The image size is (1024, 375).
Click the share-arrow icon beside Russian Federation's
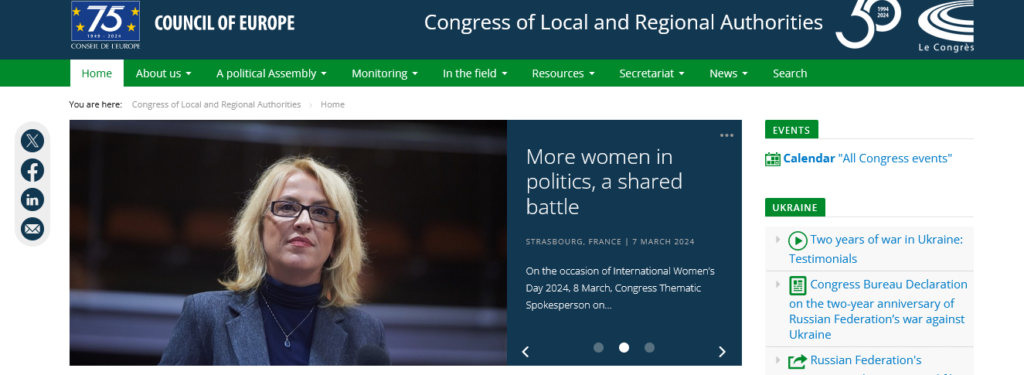tap(797, 361)
